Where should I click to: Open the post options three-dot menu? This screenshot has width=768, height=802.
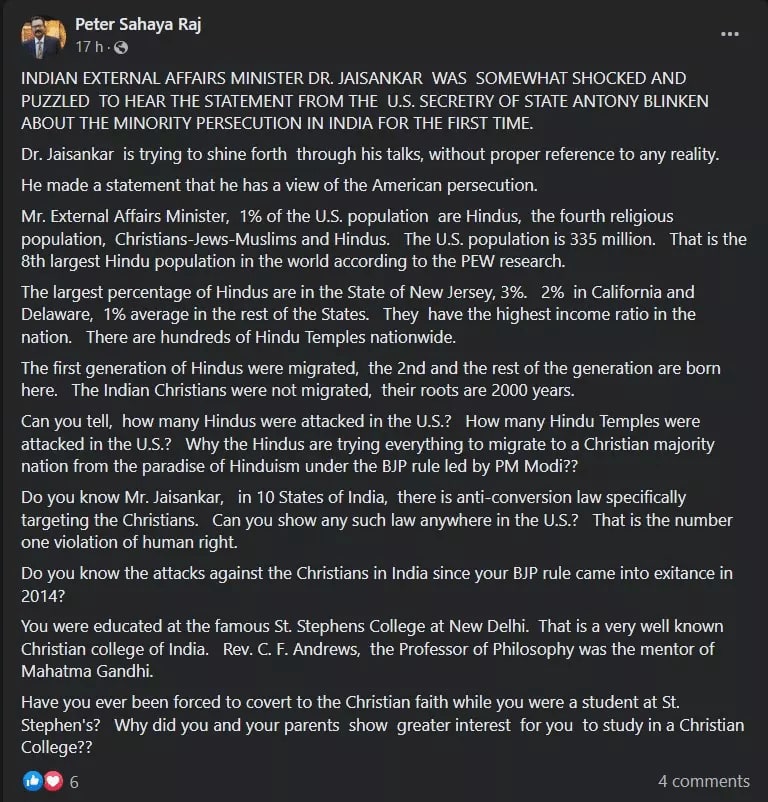pos(731,35)
